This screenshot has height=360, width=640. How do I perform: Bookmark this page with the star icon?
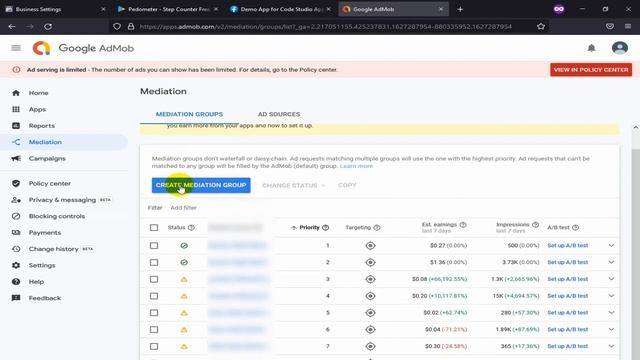[x=541, y=27]
